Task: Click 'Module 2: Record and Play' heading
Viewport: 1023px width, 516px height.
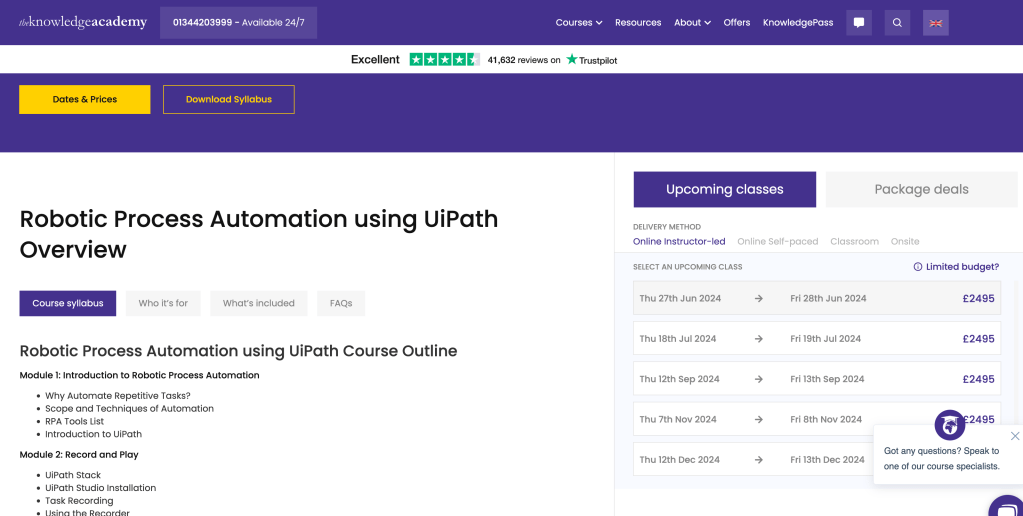Action: 79,455
